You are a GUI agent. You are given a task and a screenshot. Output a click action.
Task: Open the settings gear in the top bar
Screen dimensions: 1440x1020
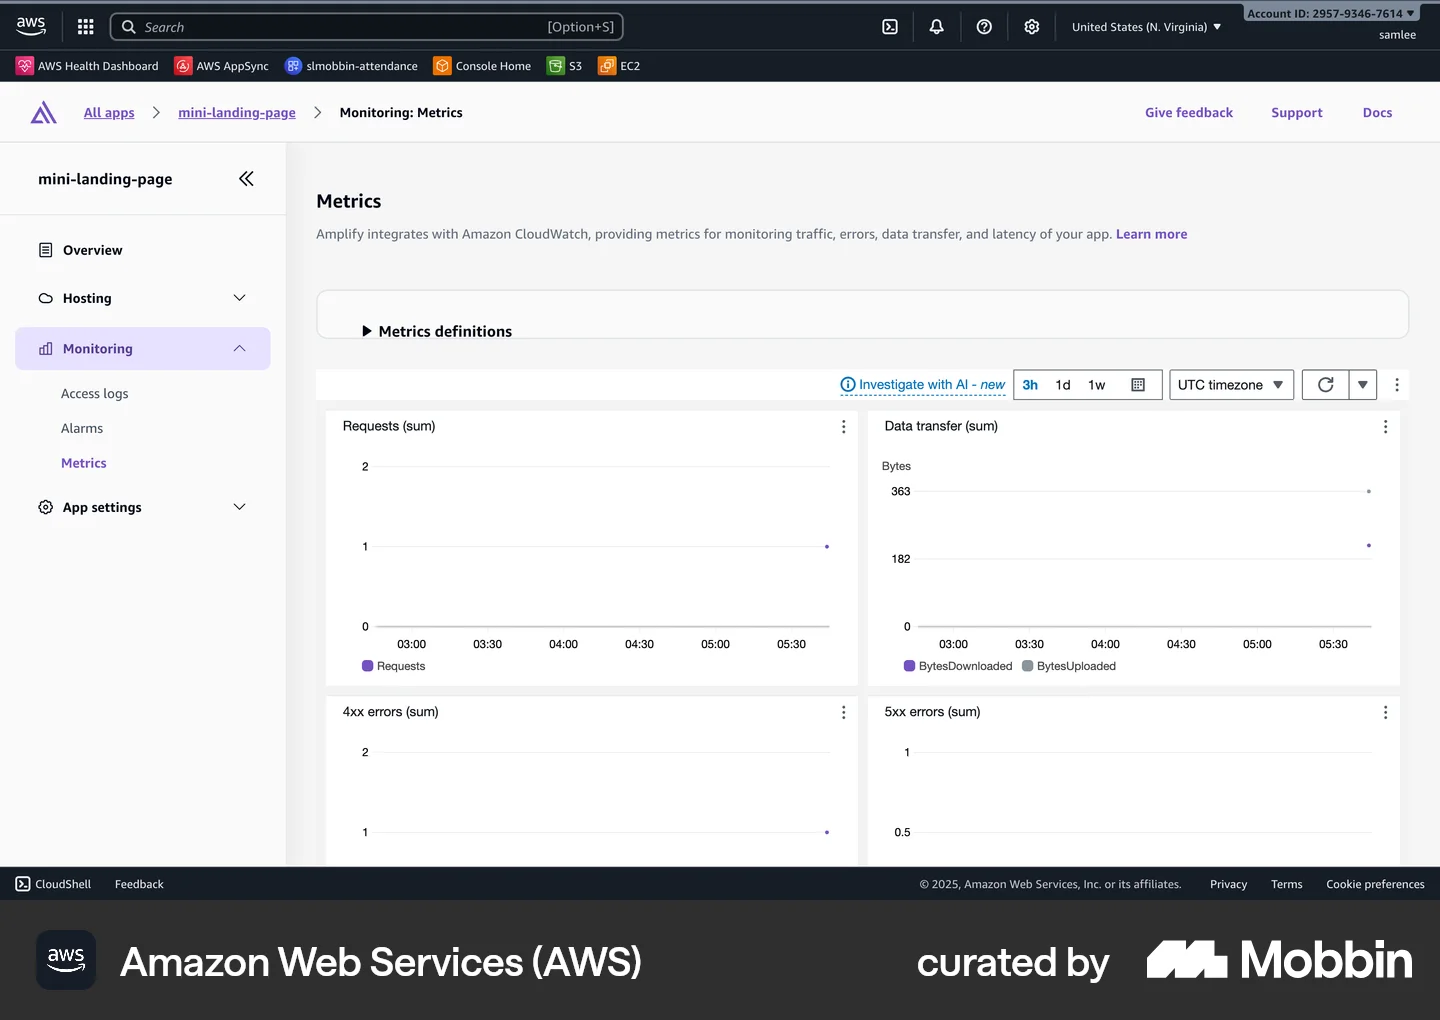[1032, 27]
